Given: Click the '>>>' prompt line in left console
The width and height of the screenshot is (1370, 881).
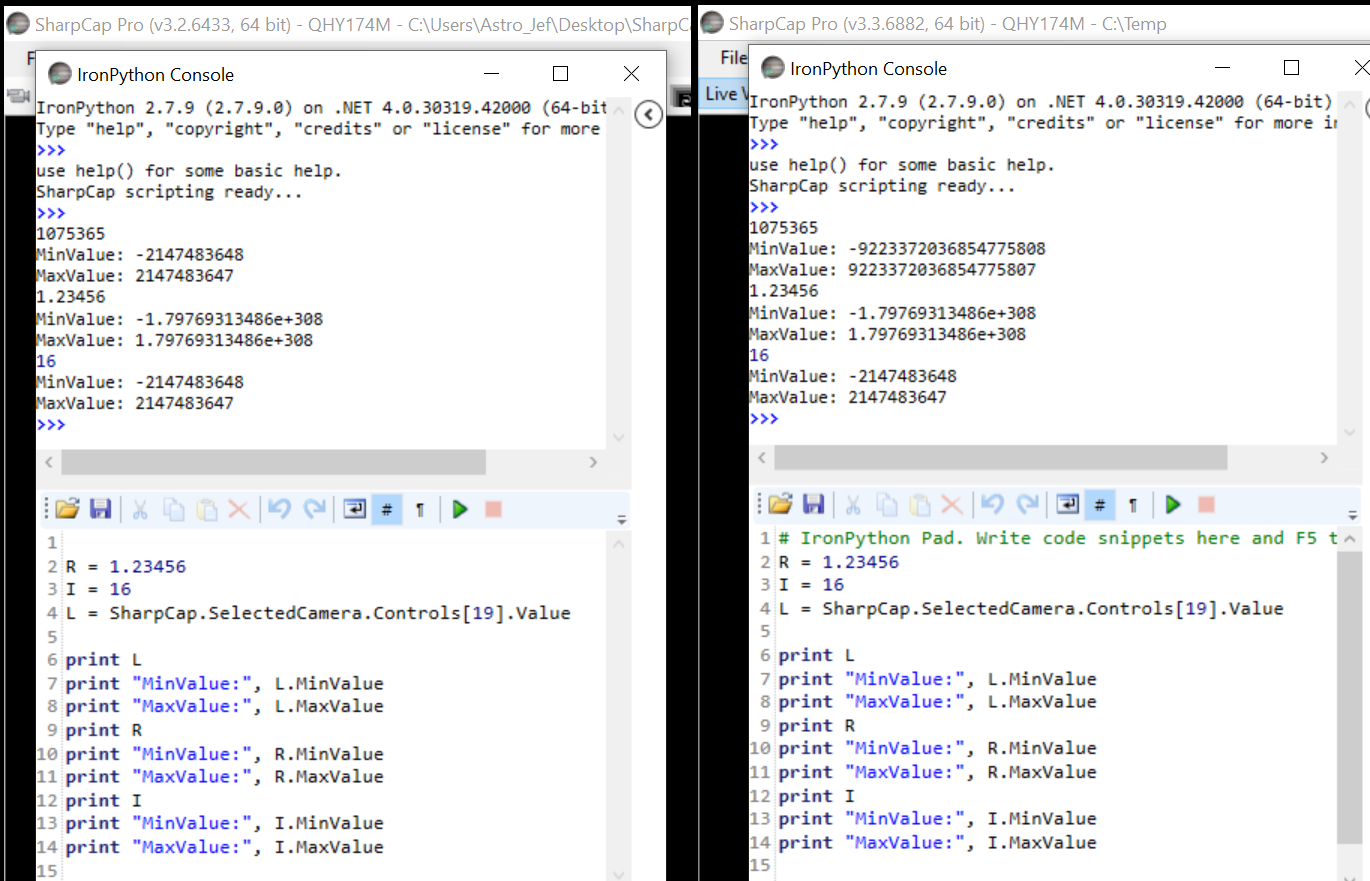Looking at the screenshot, I should (51, 425).
